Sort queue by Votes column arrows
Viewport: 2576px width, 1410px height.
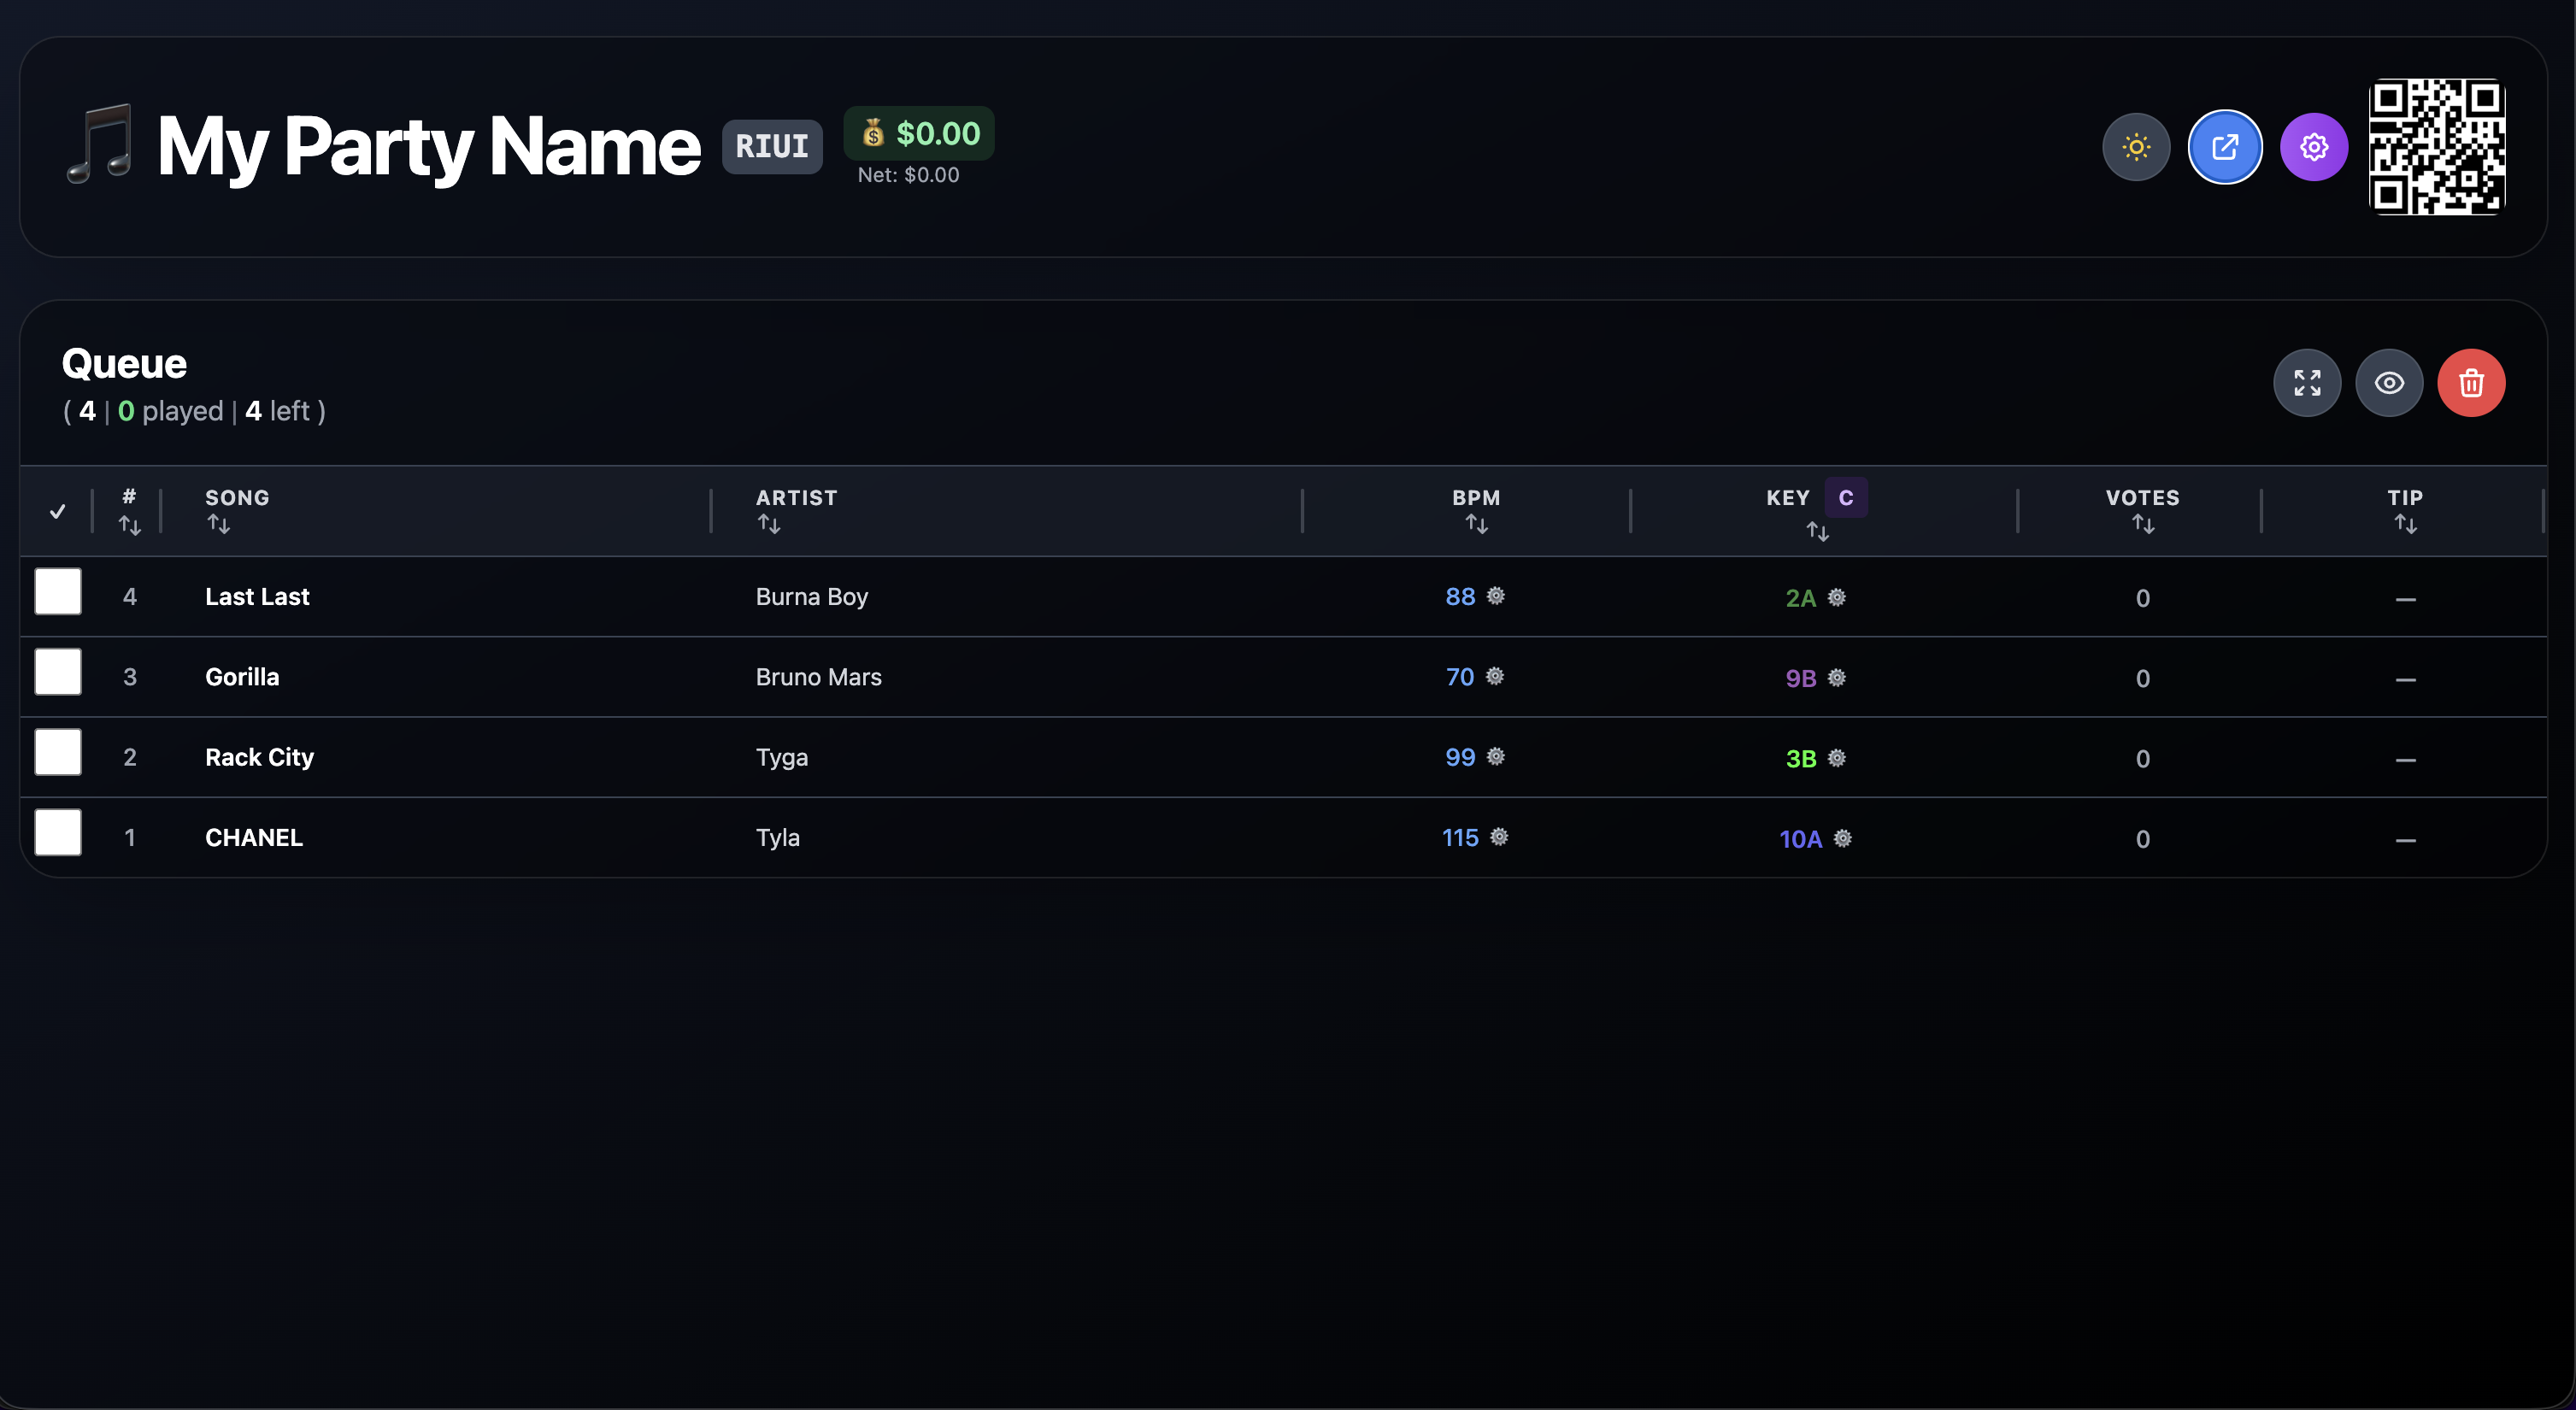2142,524
